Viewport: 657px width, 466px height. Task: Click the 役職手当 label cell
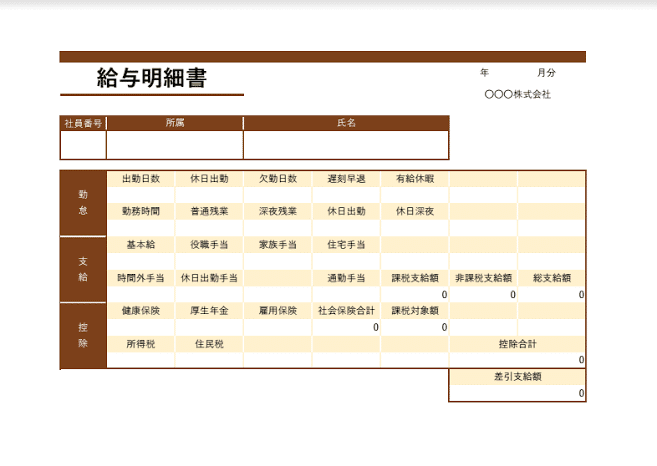point(209,245)
